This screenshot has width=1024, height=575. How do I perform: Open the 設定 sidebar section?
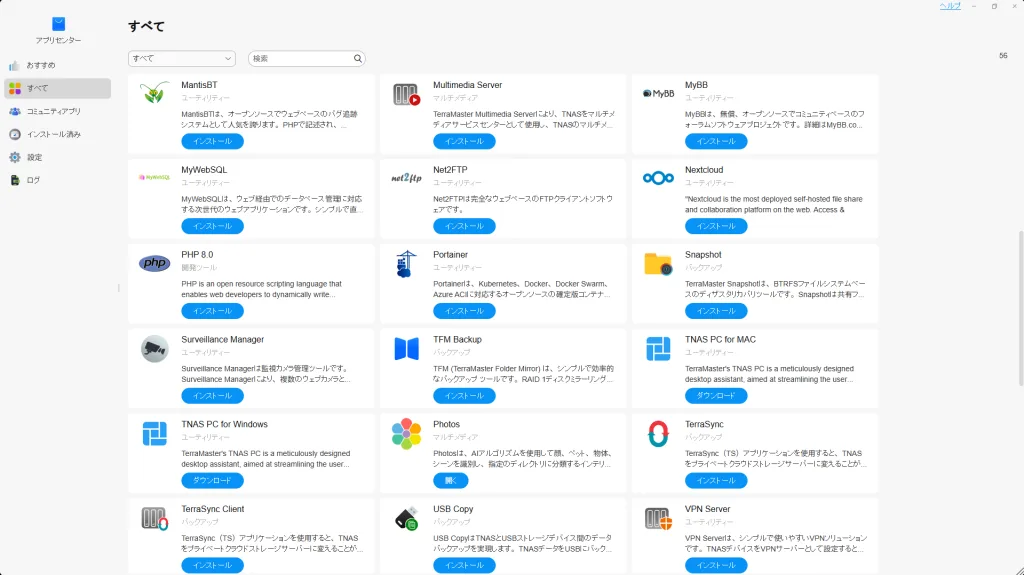click(x=57, y=157)
